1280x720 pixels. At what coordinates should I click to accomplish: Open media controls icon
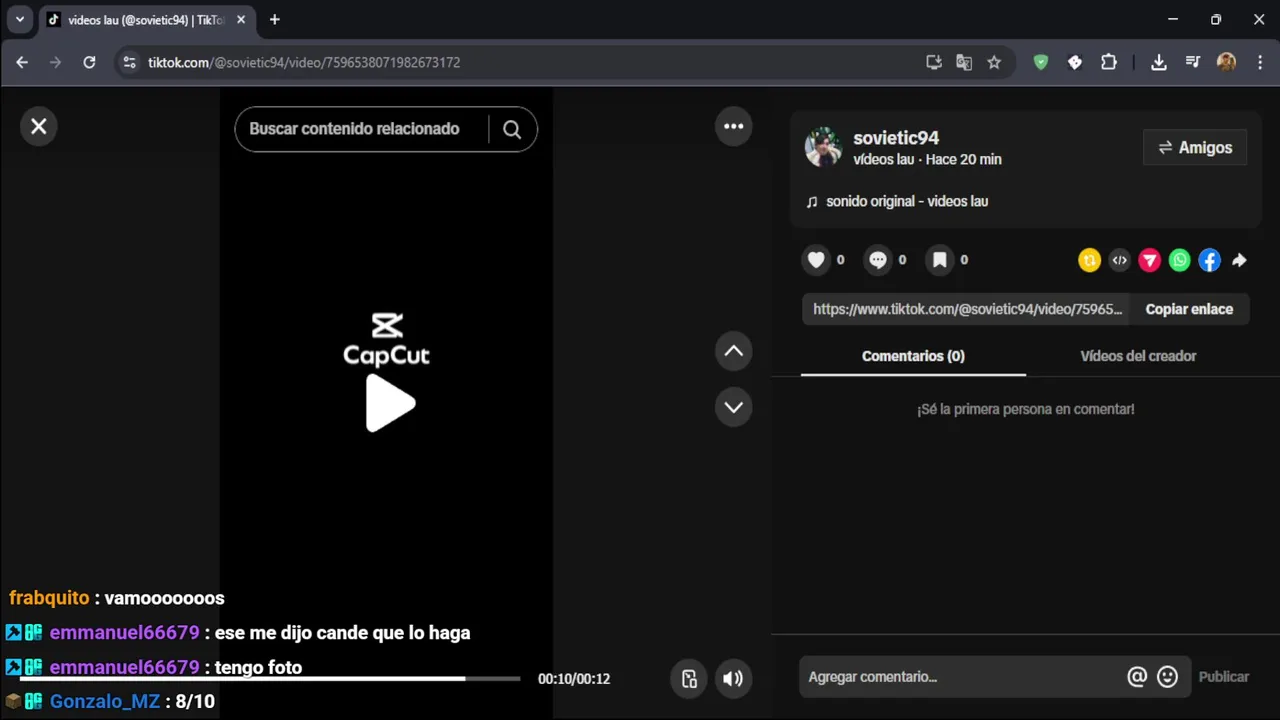(x=1193, y=62)
